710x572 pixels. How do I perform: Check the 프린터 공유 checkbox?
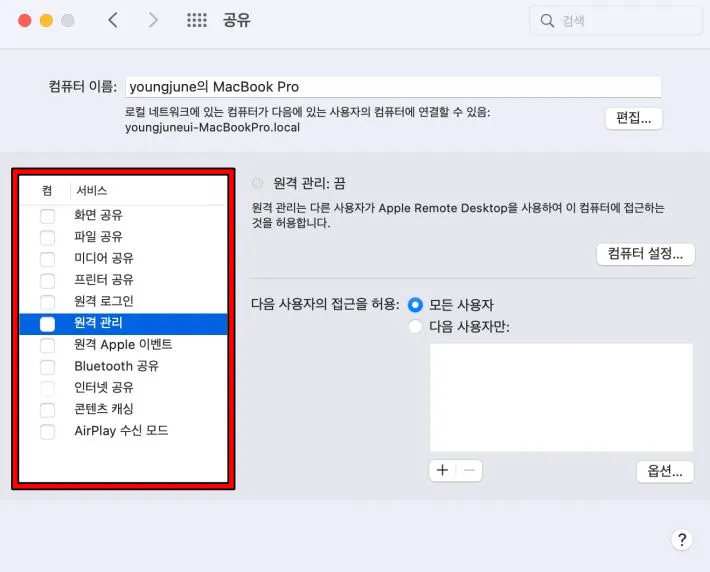point(48,281)
